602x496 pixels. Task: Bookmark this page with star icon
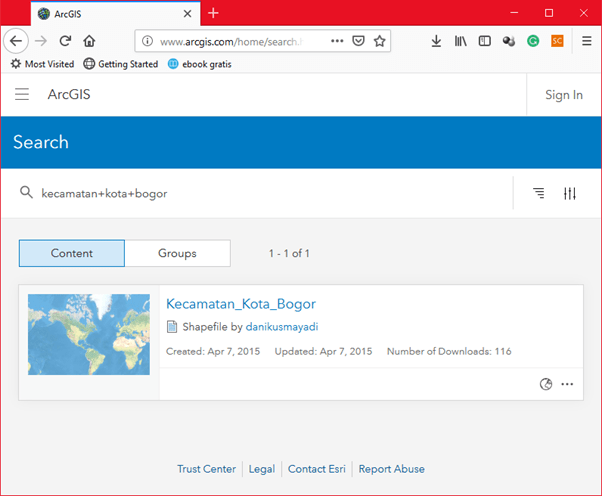(x=380, y=41)
